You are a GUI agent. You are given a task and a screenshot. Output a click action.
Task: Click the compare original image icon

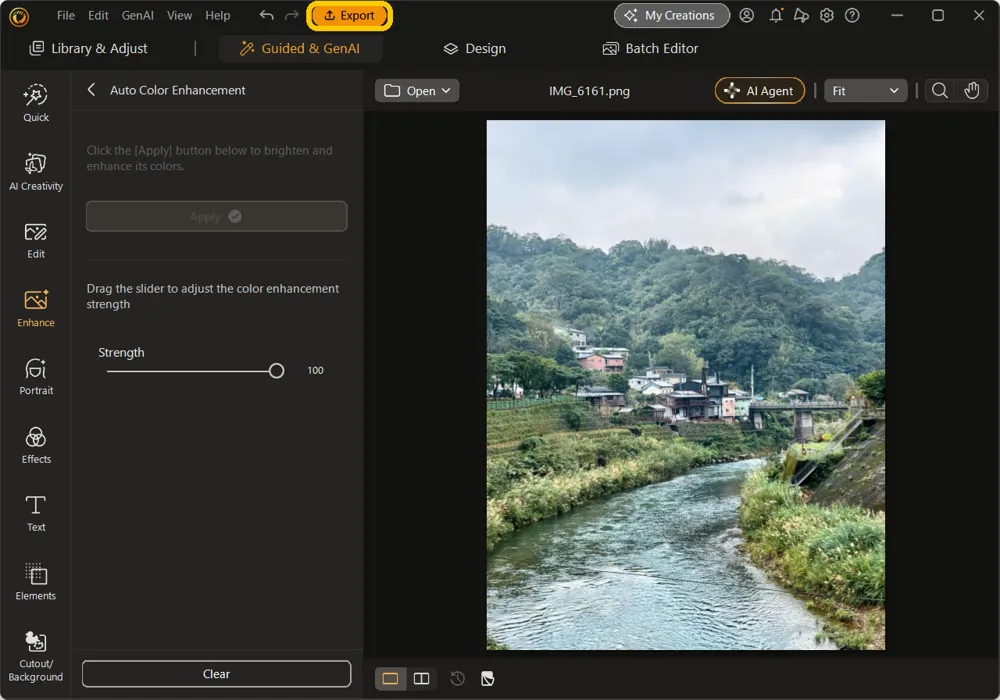488,678
